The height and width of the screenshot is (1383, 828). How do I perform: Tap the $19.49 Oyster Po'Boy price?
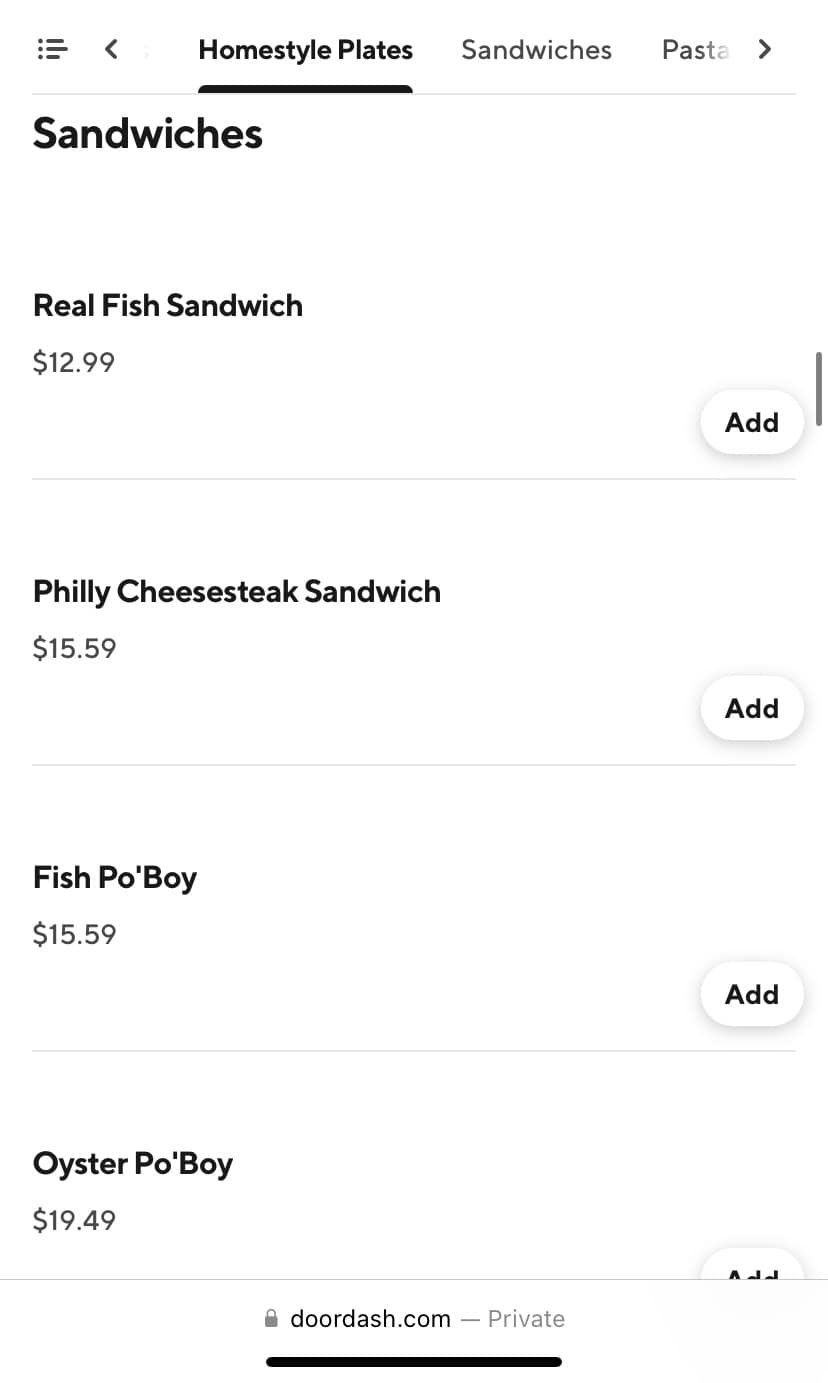74,1220
